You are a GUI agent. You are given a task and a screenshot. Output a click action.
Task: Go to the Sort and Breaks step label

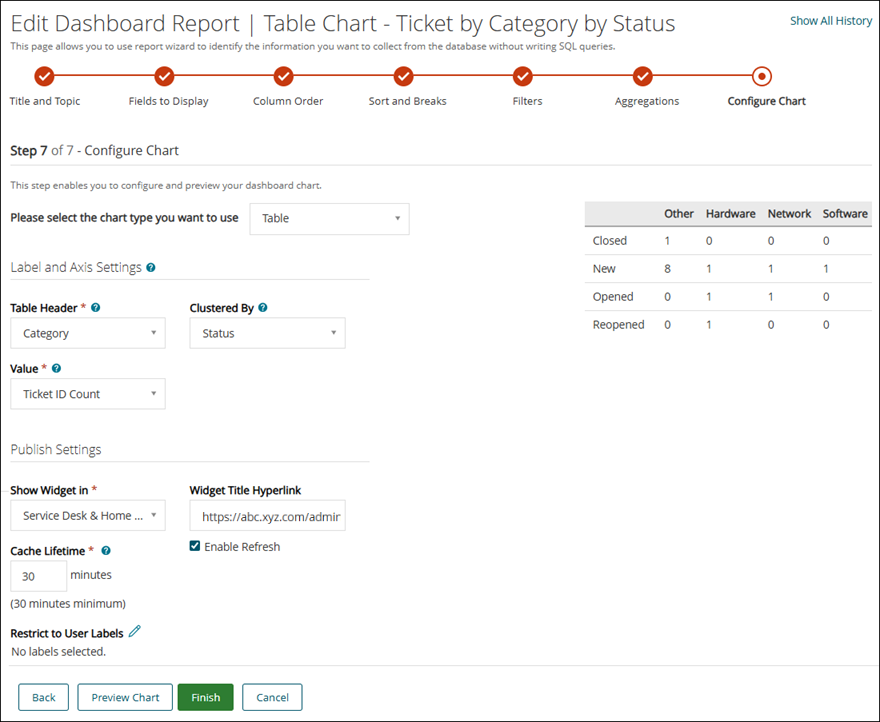tap(407, 101)
